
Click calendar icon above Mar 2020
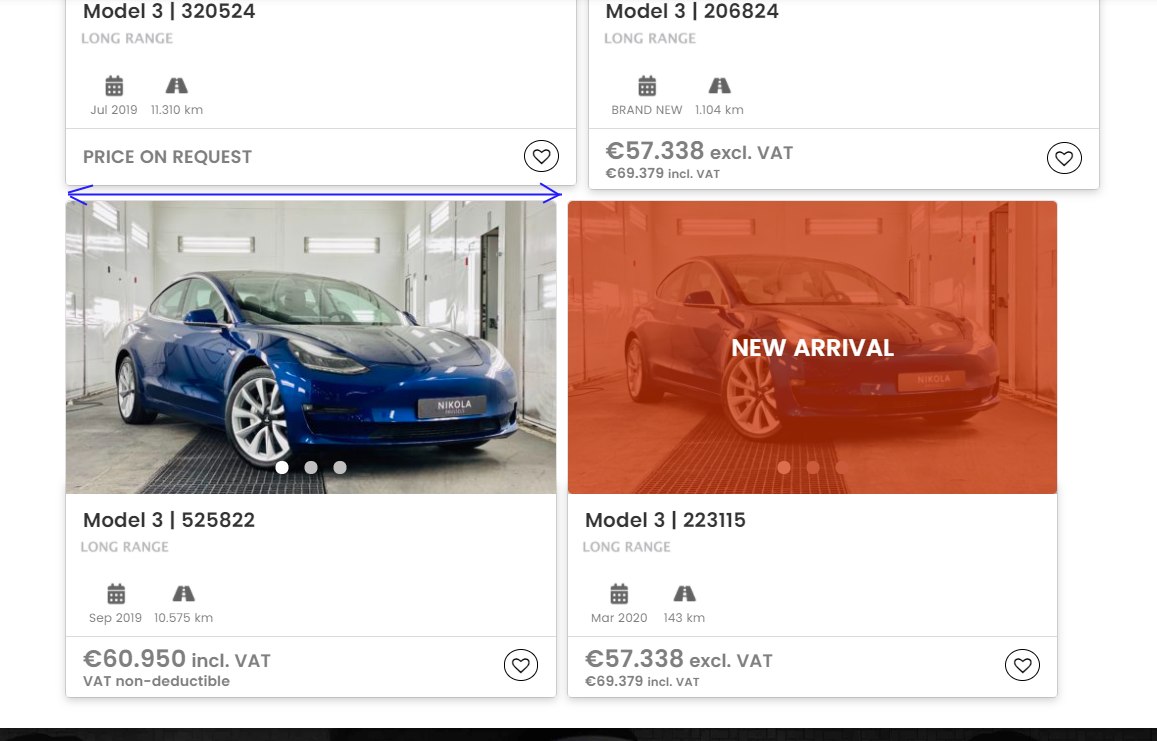(x=619, y=593)
